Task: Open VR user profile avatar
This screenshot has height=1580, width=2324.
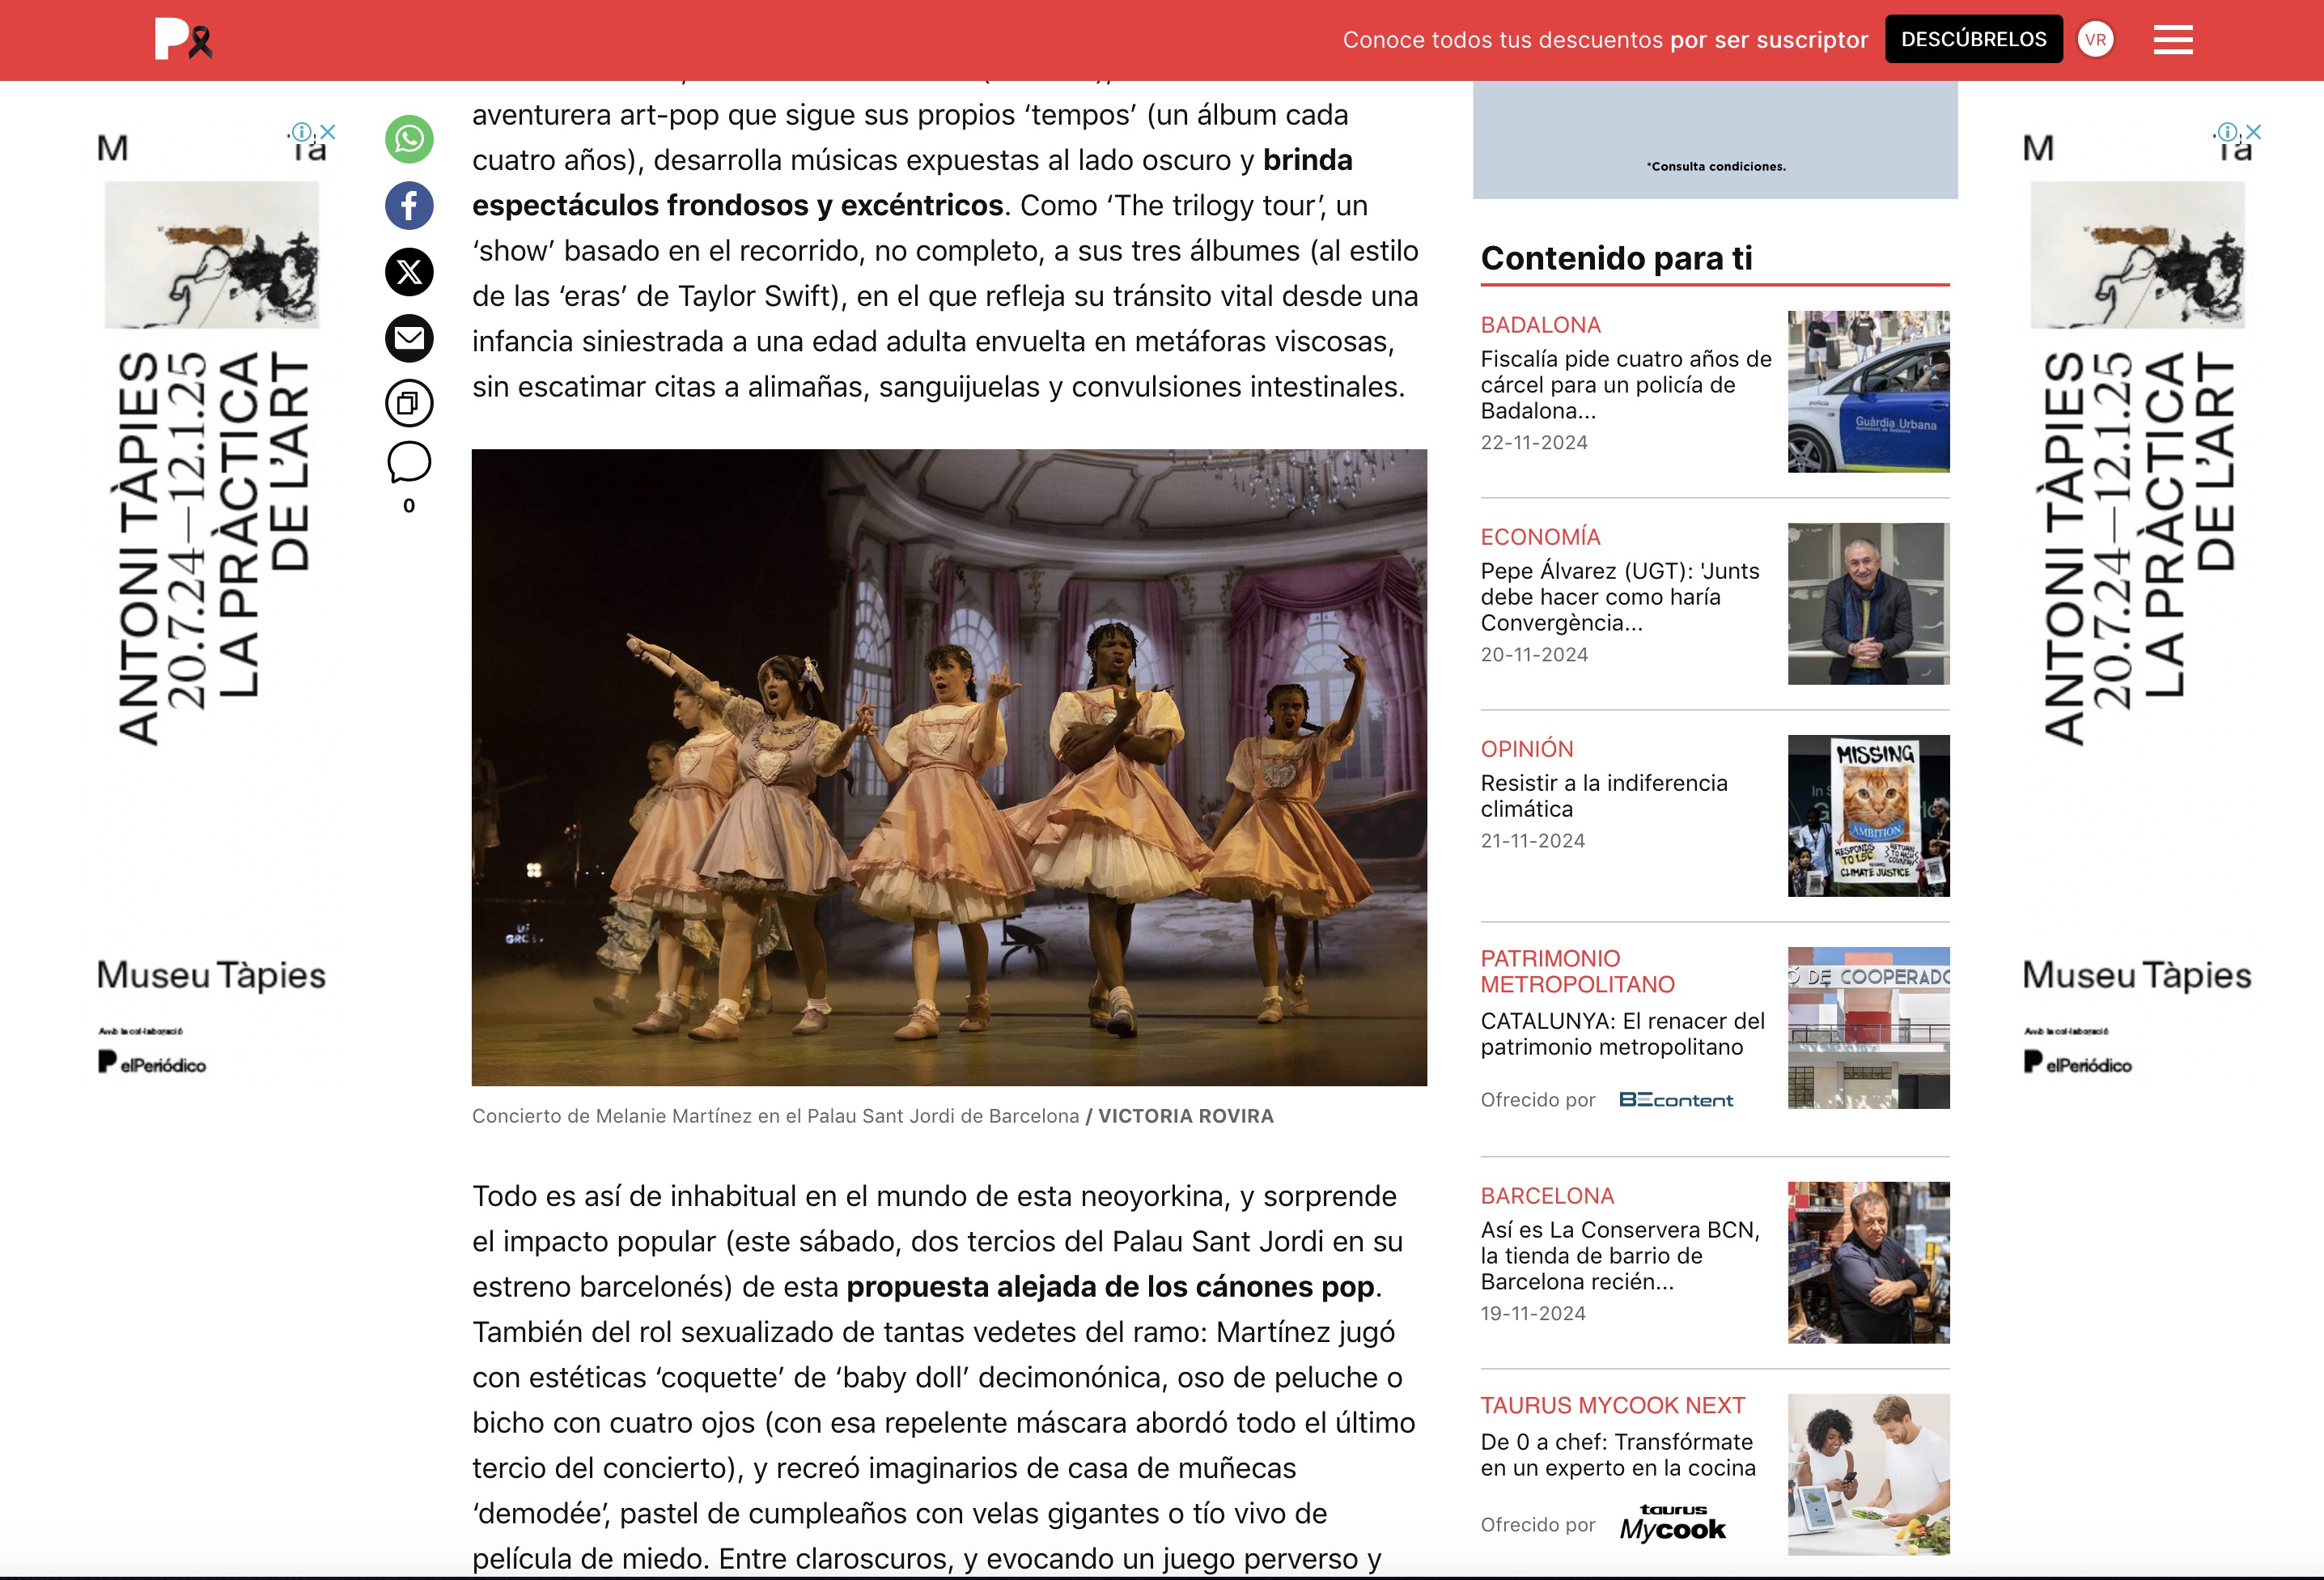Action: [2095, 40]
